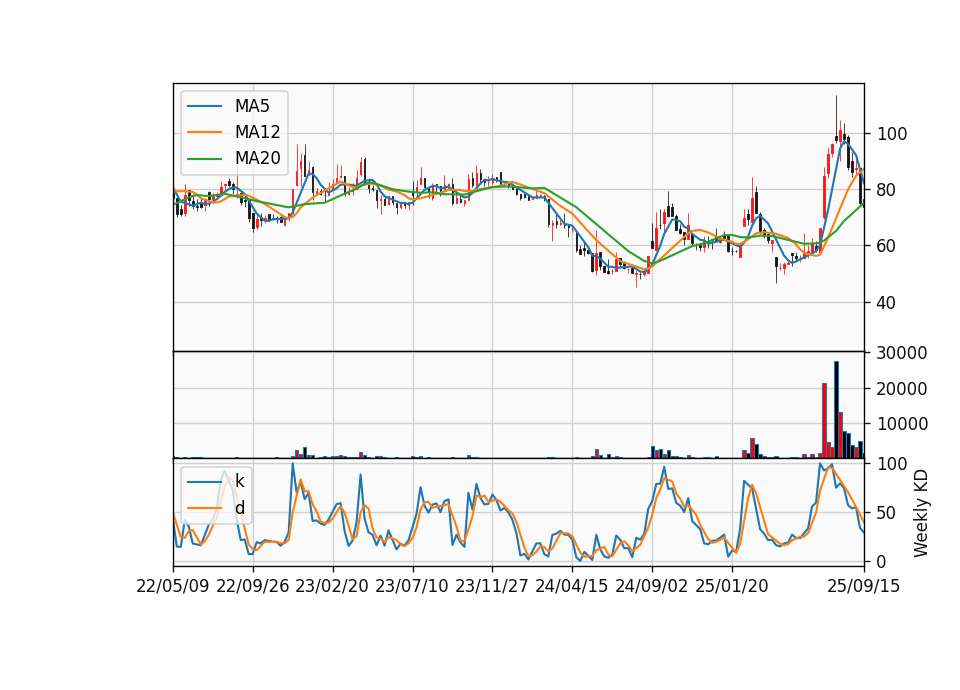Viewport: 960px width, 690px height.
Task: Click the volume axis value 20000
Action: (x=902, y=389)
